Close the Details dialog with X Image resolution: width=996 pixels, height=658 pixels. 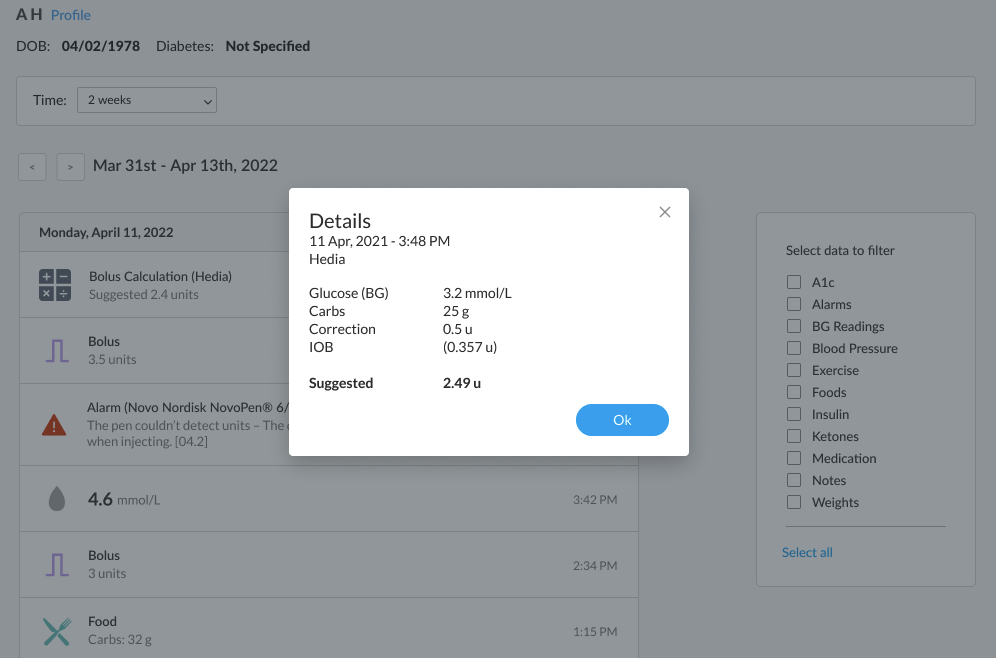pyautogui.click(x=664, y=212)
